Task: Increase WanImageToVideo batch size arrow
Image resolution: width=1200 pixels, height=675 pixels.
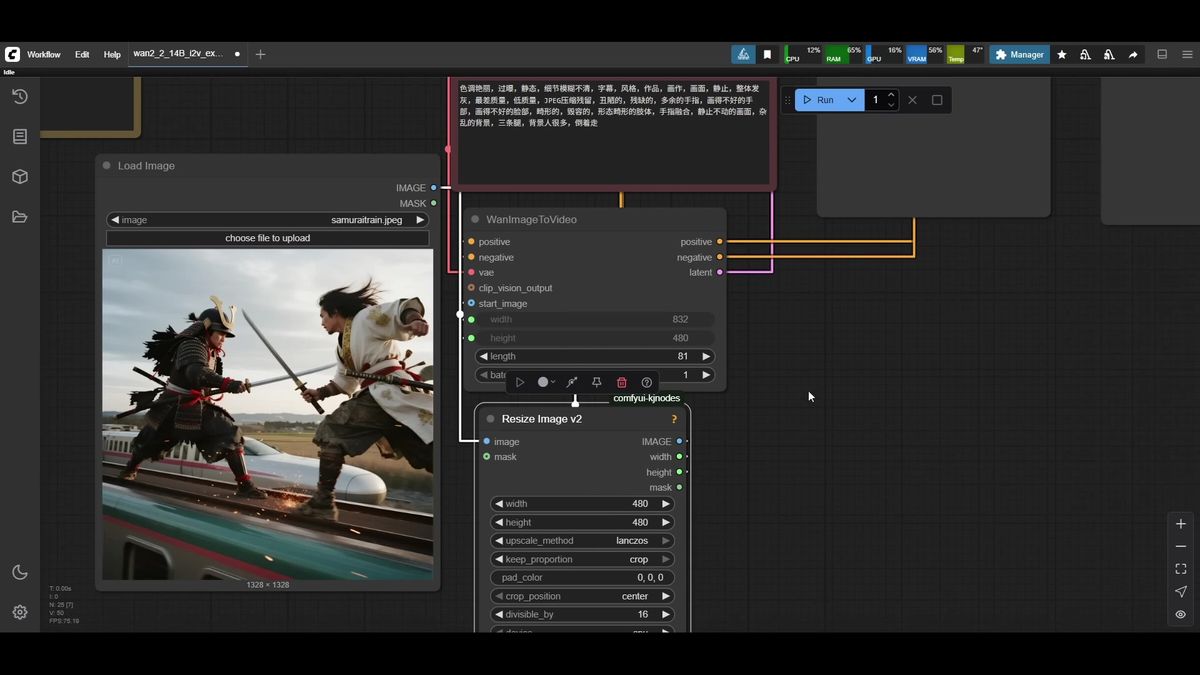Action: coord(706,375)
